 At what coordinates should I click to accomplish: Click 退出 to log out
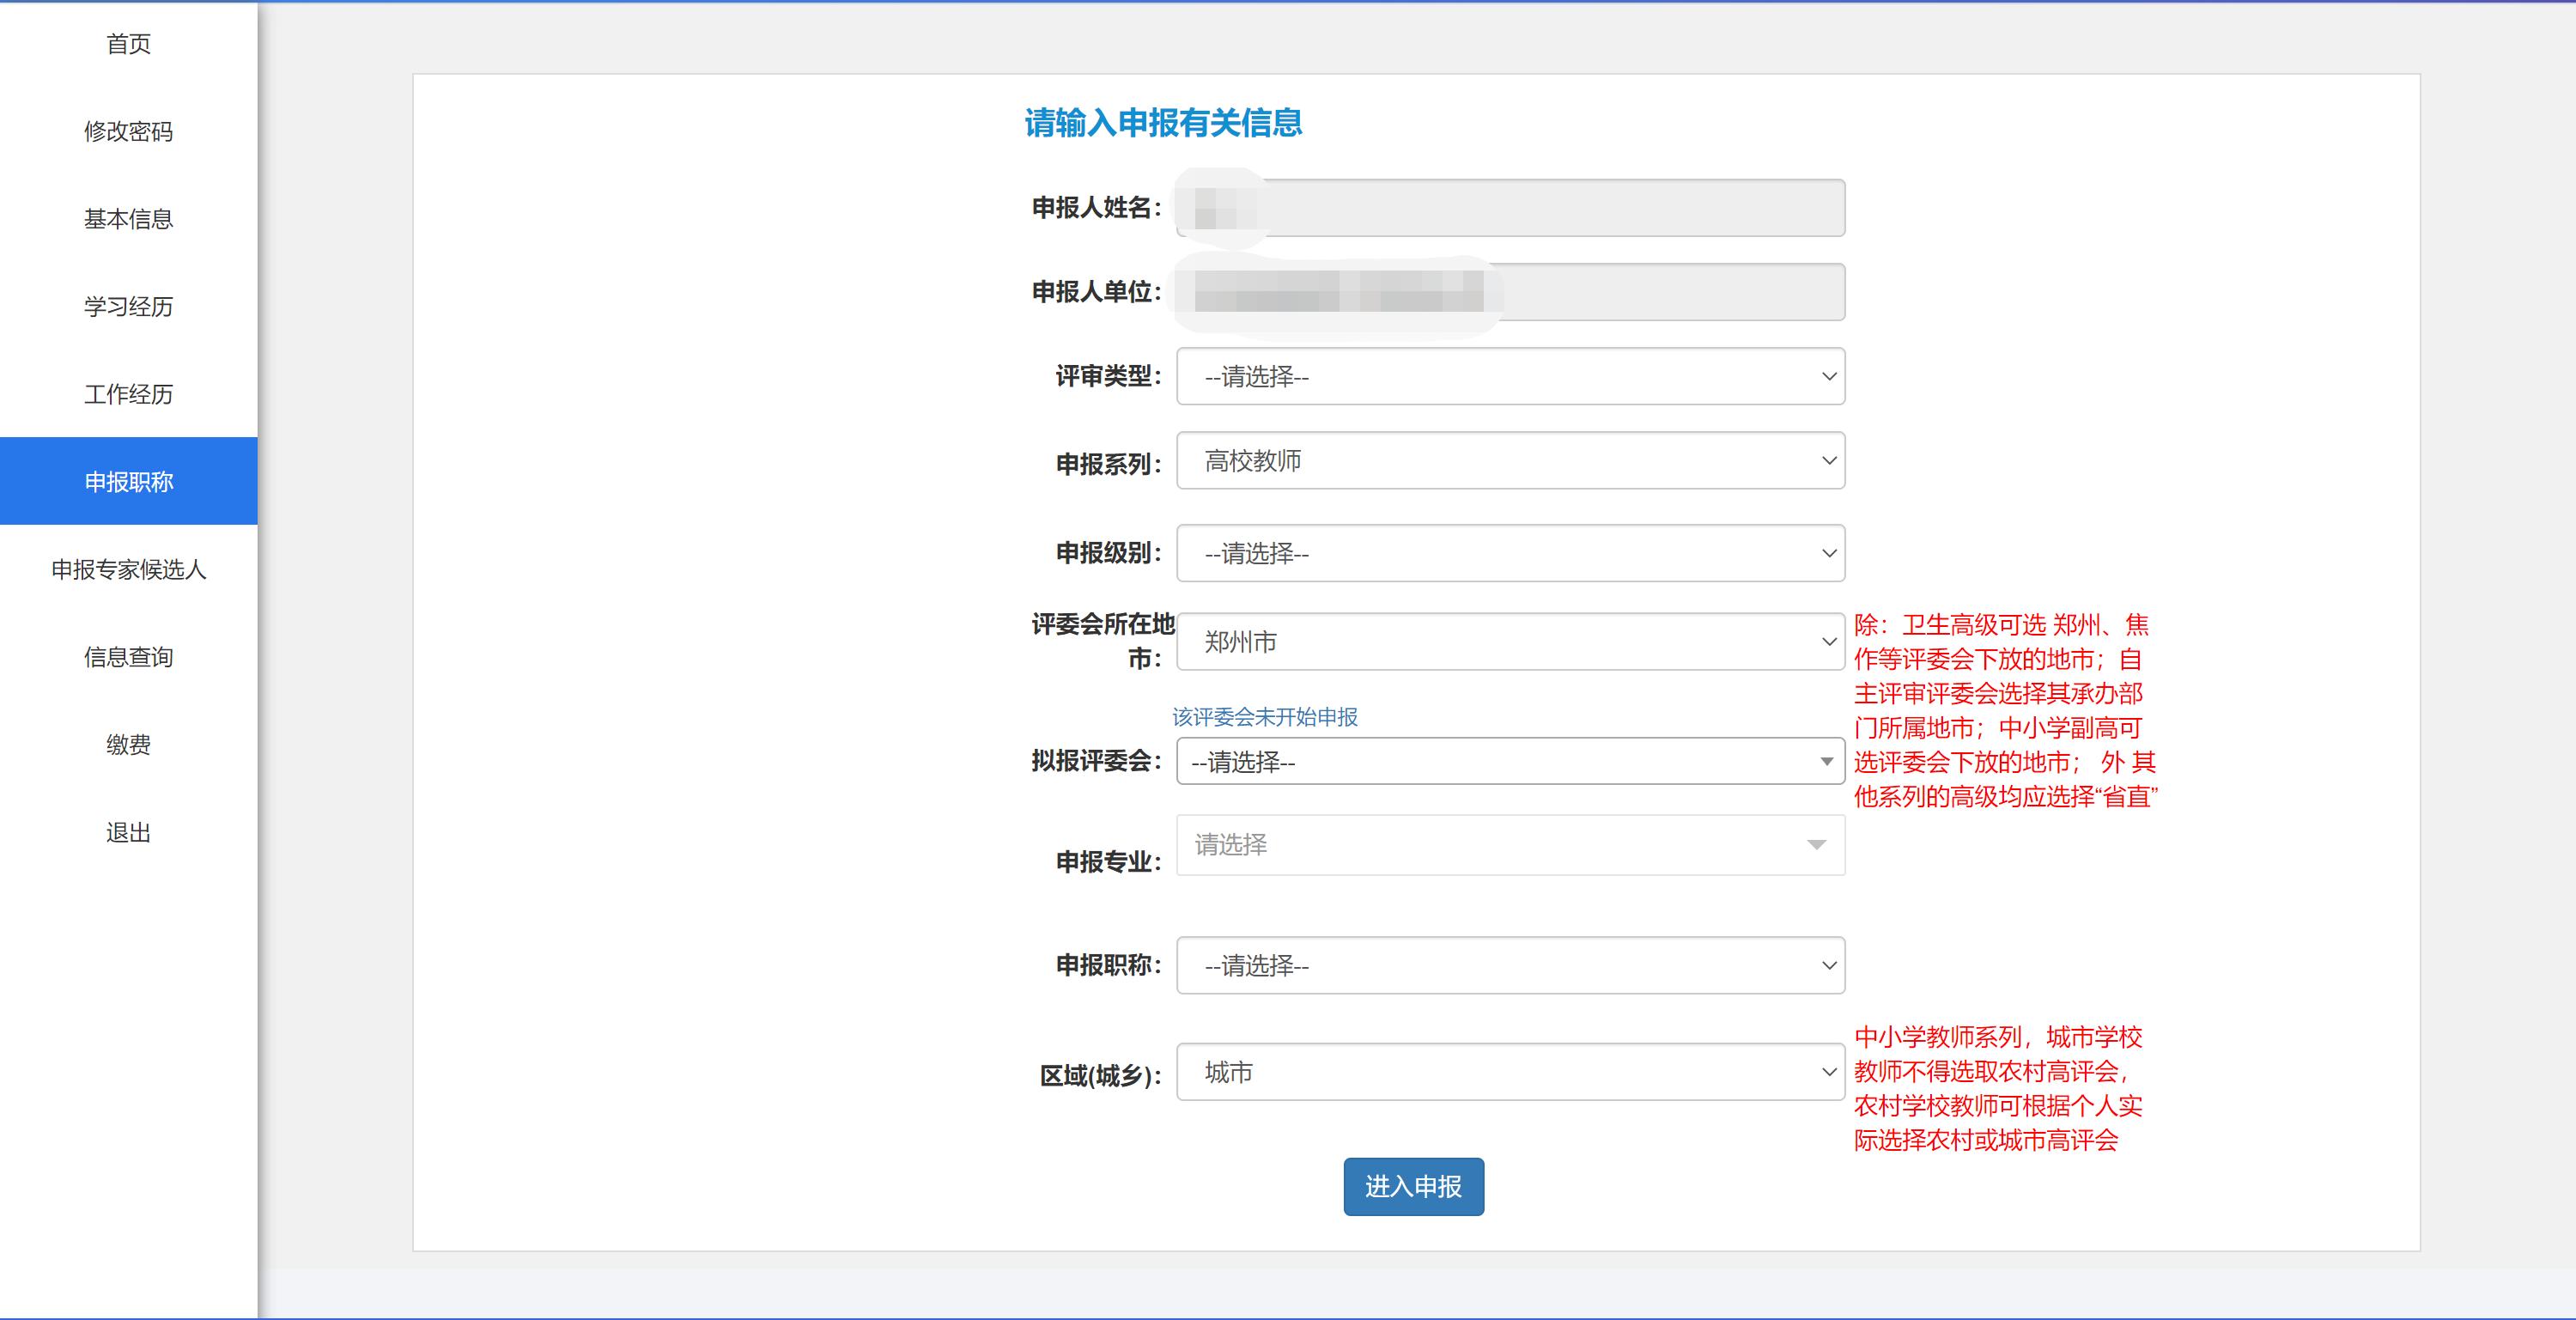[x=128, y=832]
